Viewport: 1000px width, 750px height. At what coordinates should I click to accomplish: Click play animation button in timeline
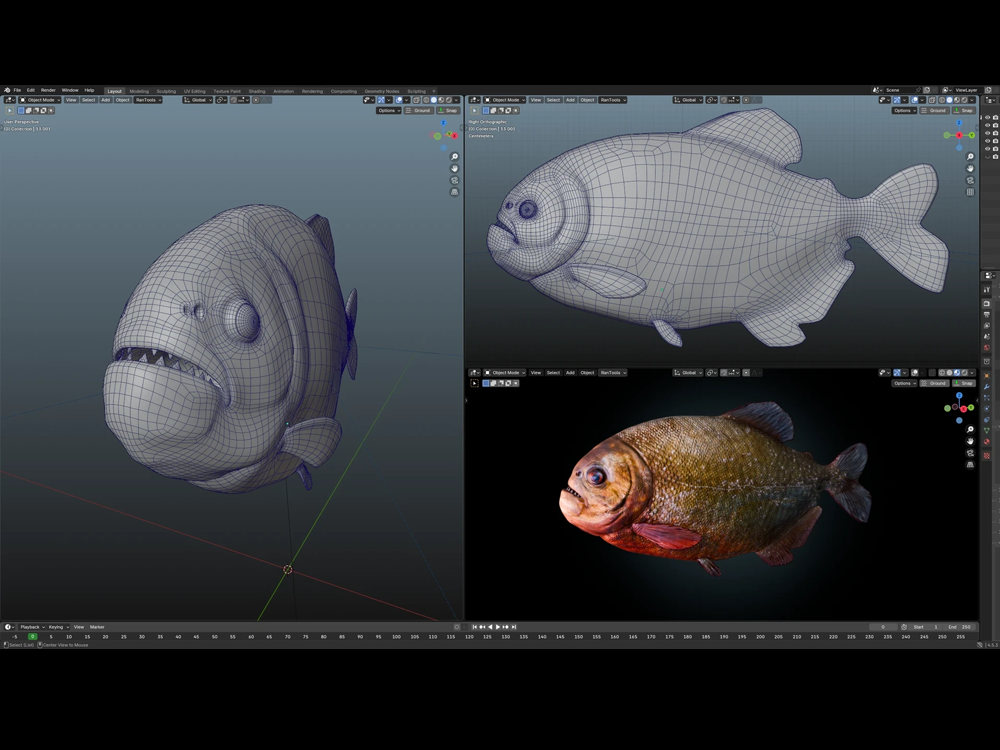(498, 627)
